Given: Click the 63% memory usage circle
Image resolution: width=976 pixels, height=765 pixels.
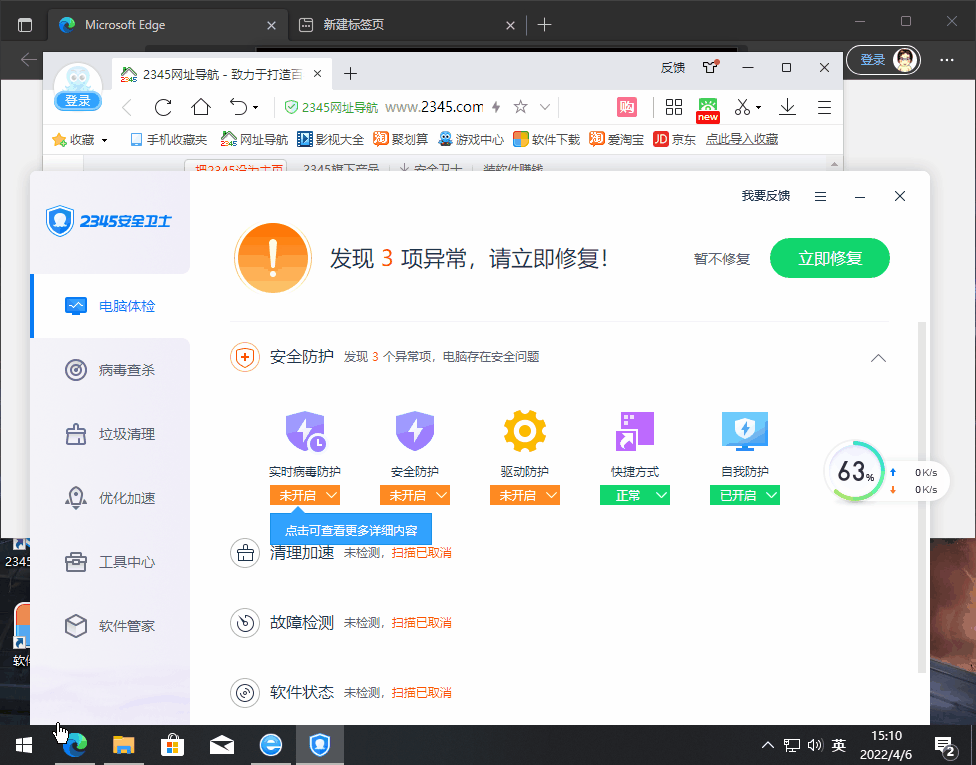Looking at the screenshot, I should 855,472.
